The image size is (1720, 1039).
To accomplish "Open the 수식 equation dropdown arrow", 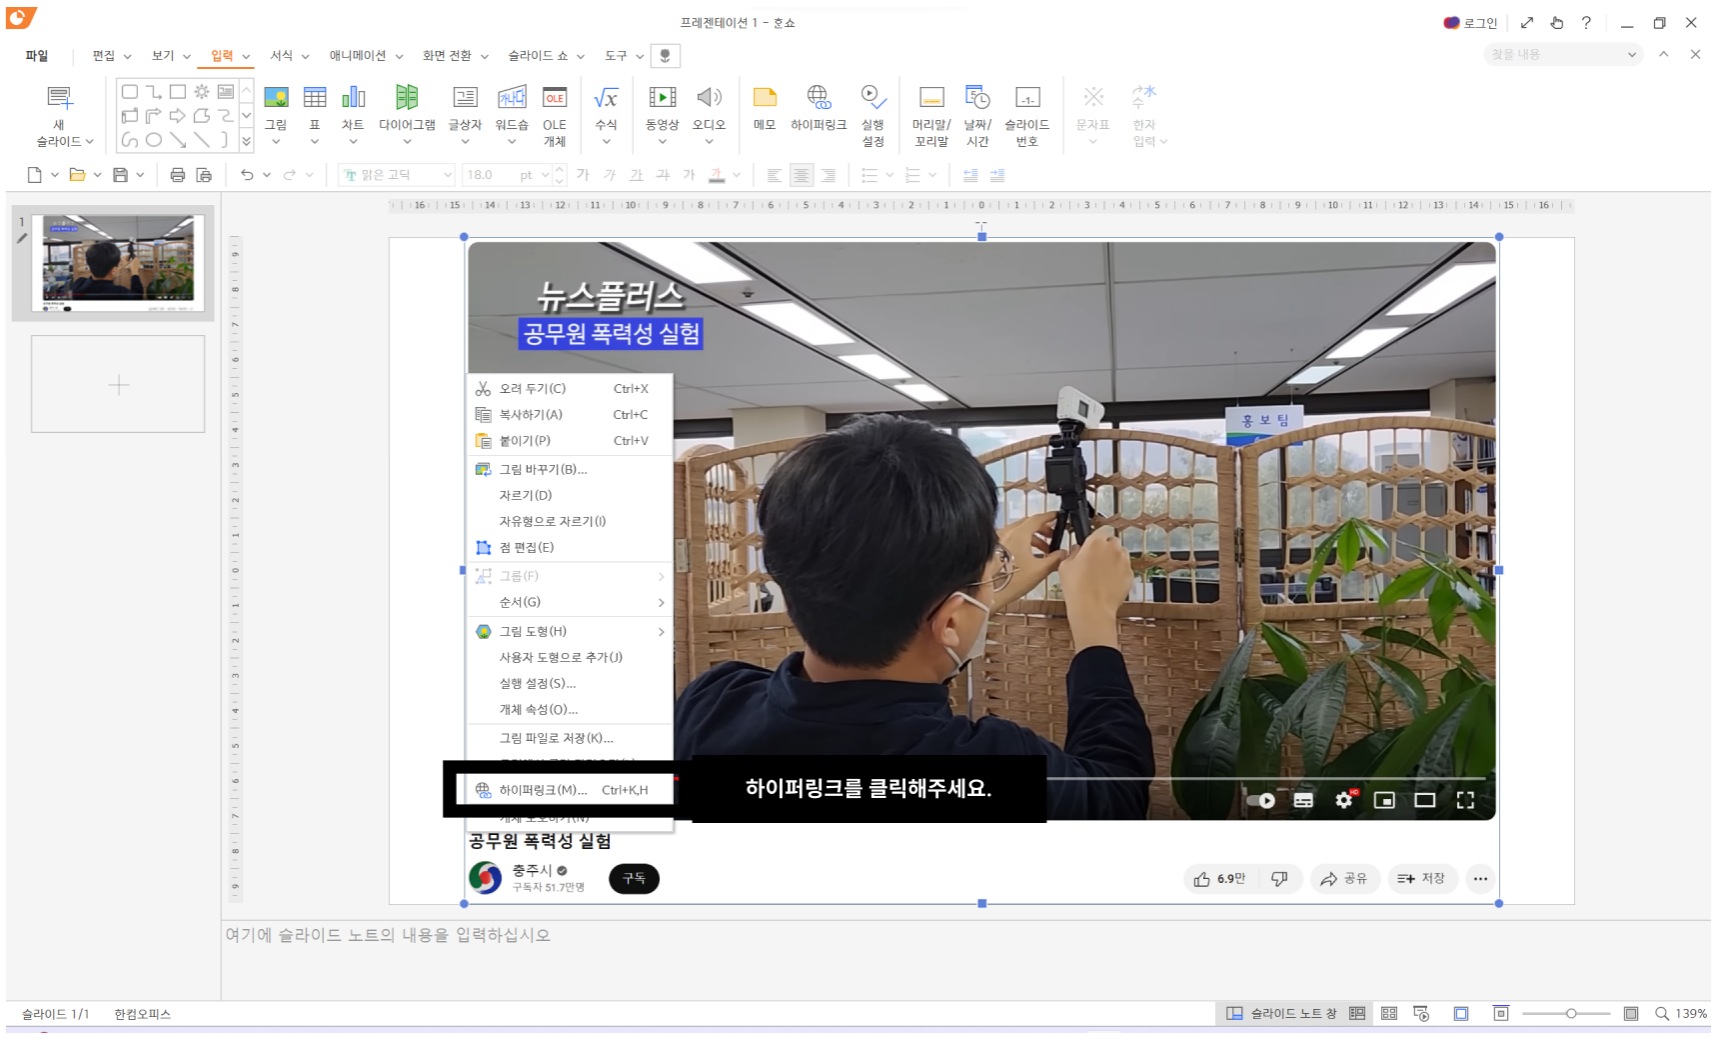I will click(x=606, y=142).
